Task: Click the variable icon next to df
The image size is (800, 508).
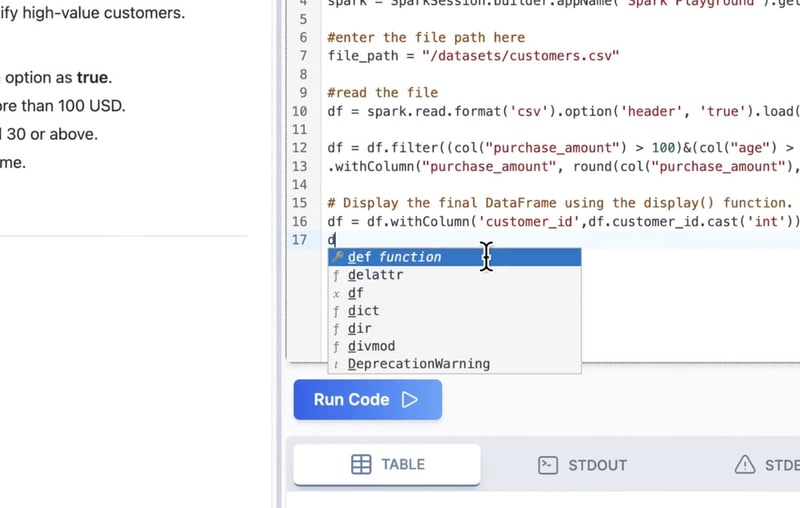Action: click(x=337, y=294)
